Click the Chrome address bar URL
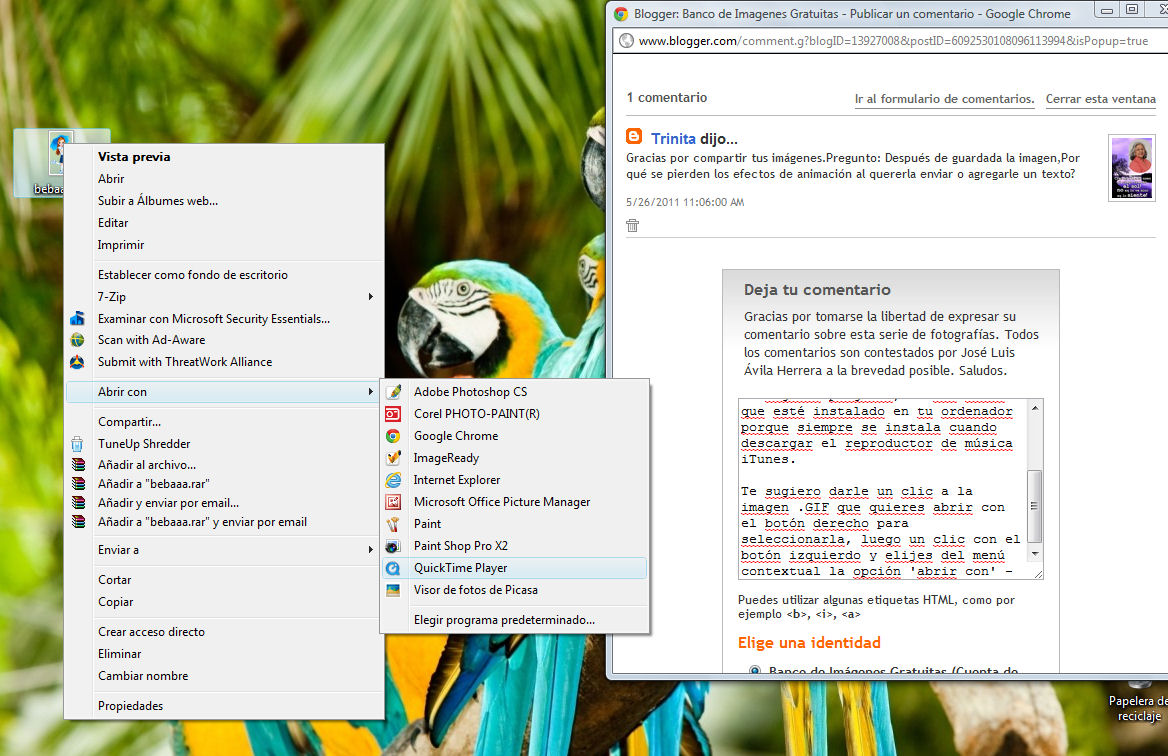Viewport: 1168px width, 756px height. pos(893,41)
